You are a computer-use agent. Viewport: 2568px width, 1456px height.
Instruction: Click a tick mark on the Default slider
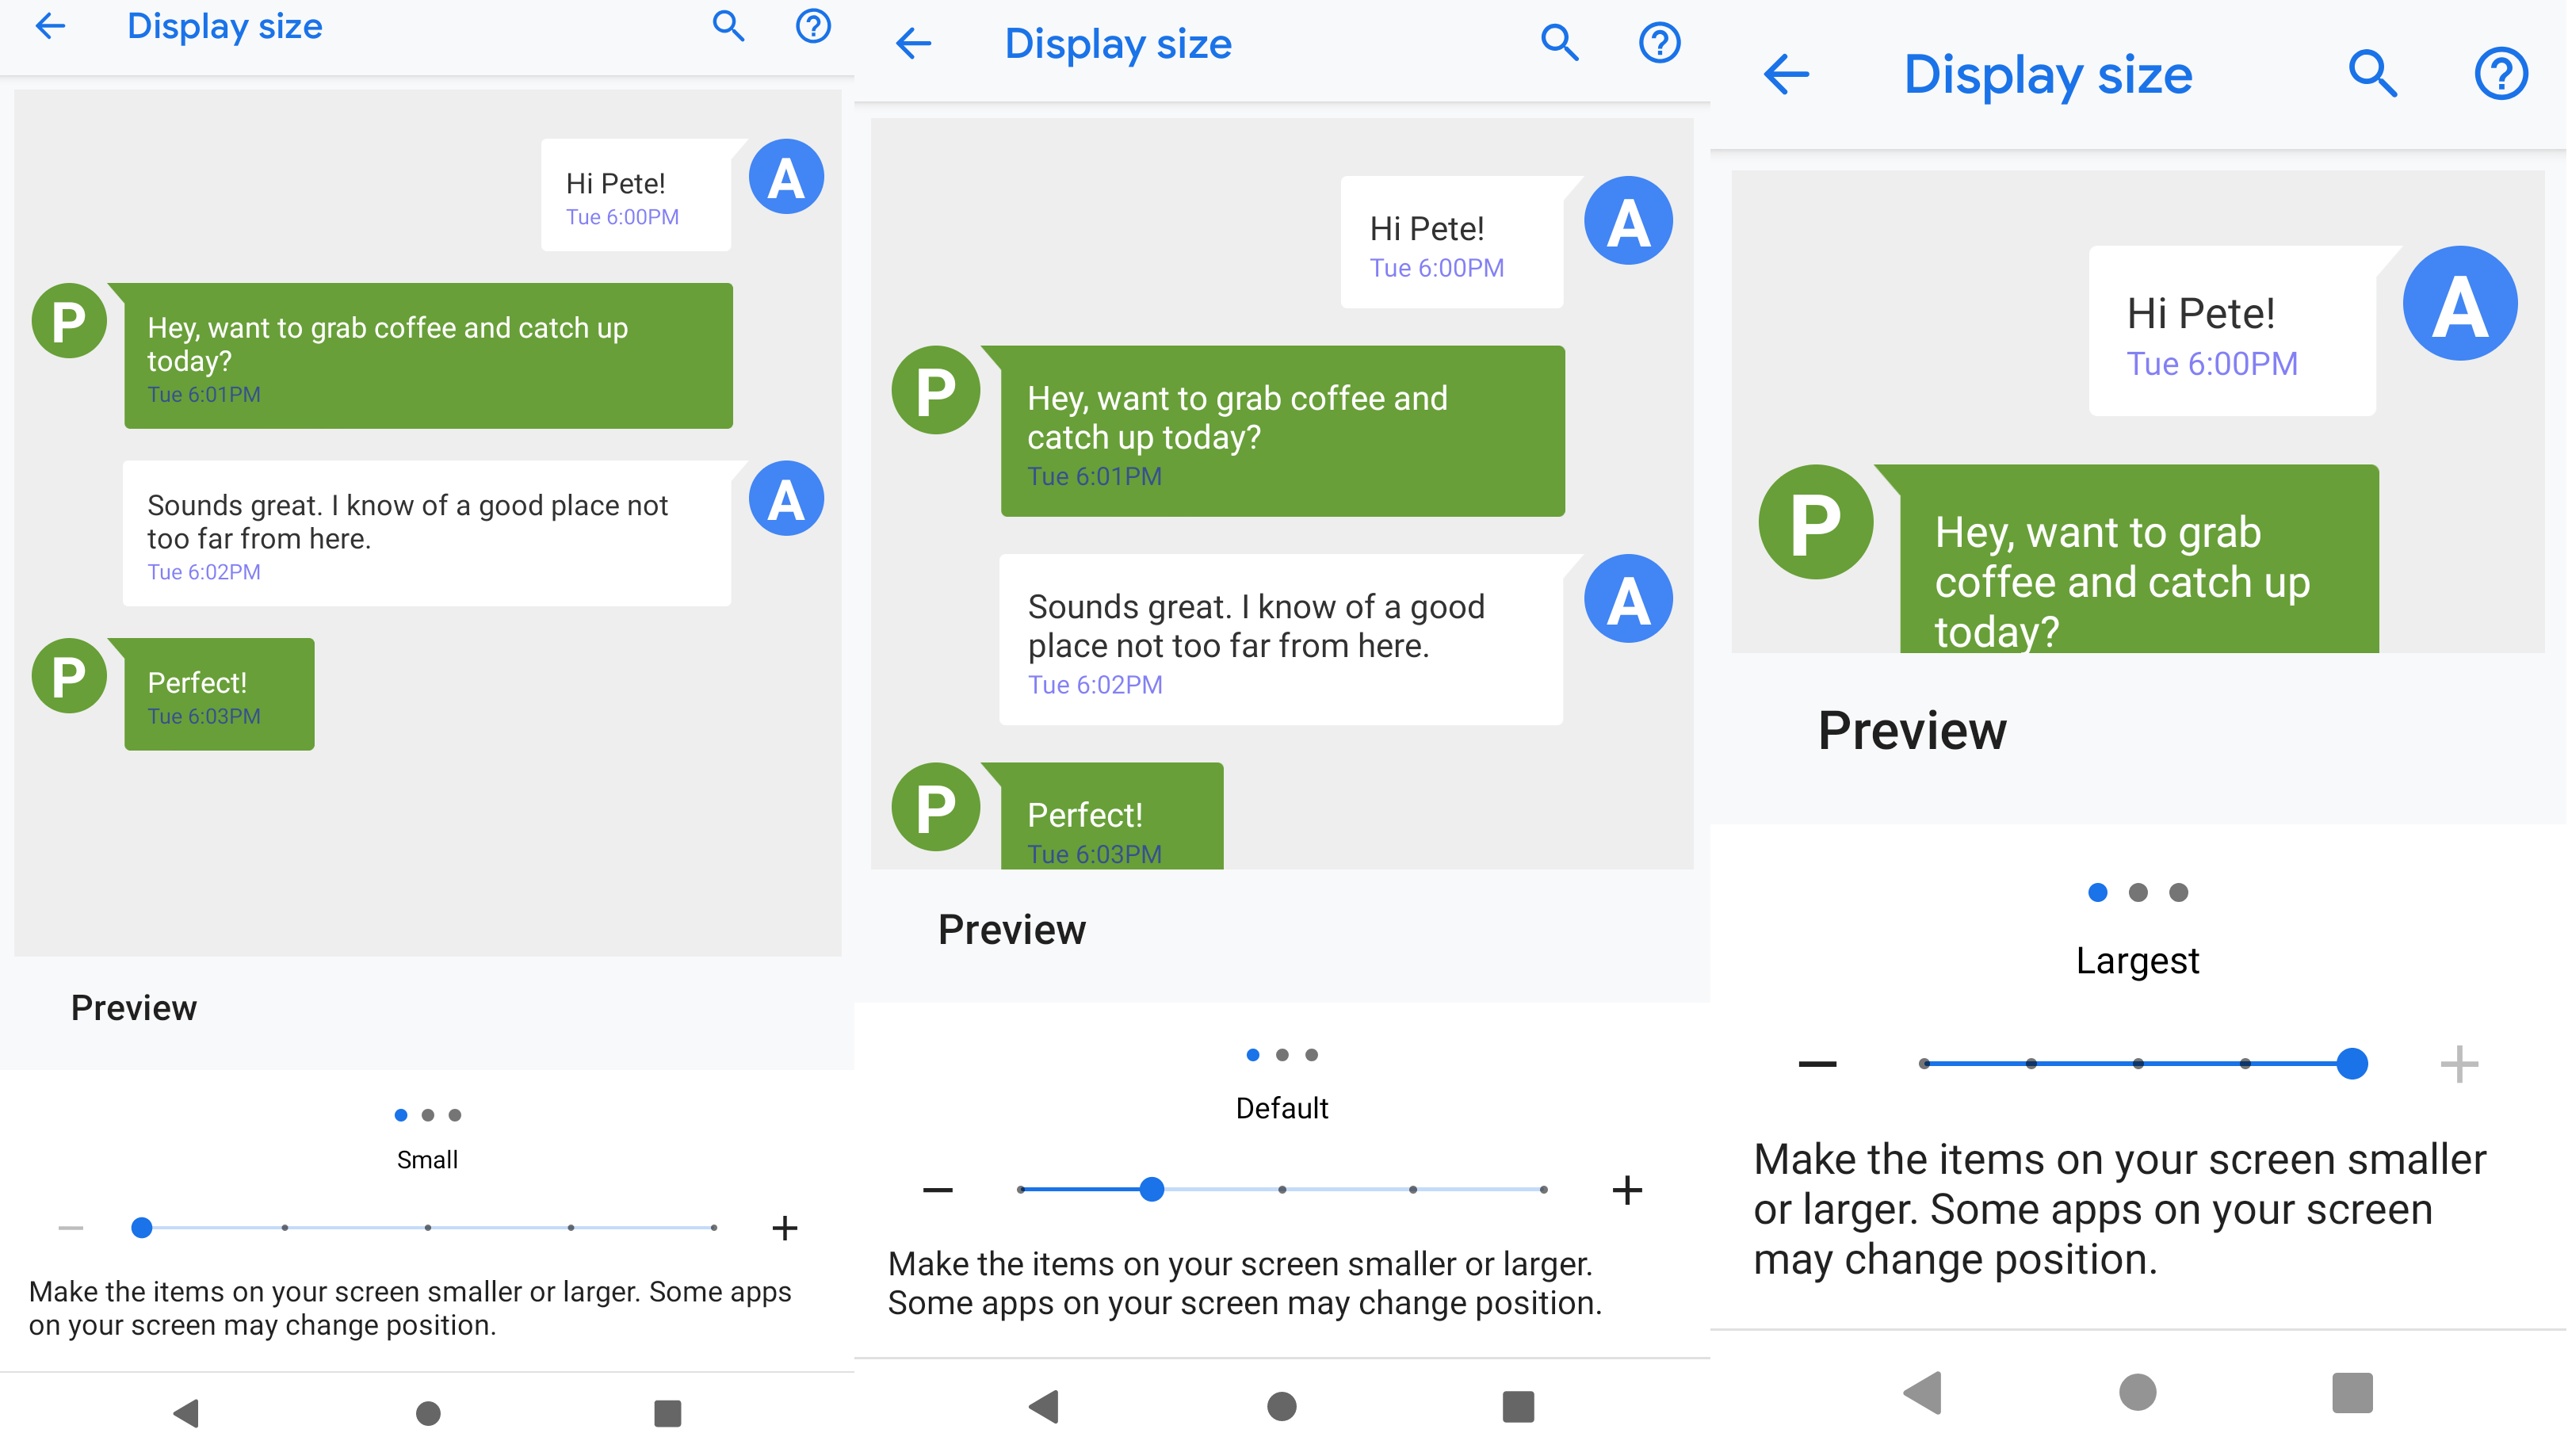click(x=1284, y=1189)
